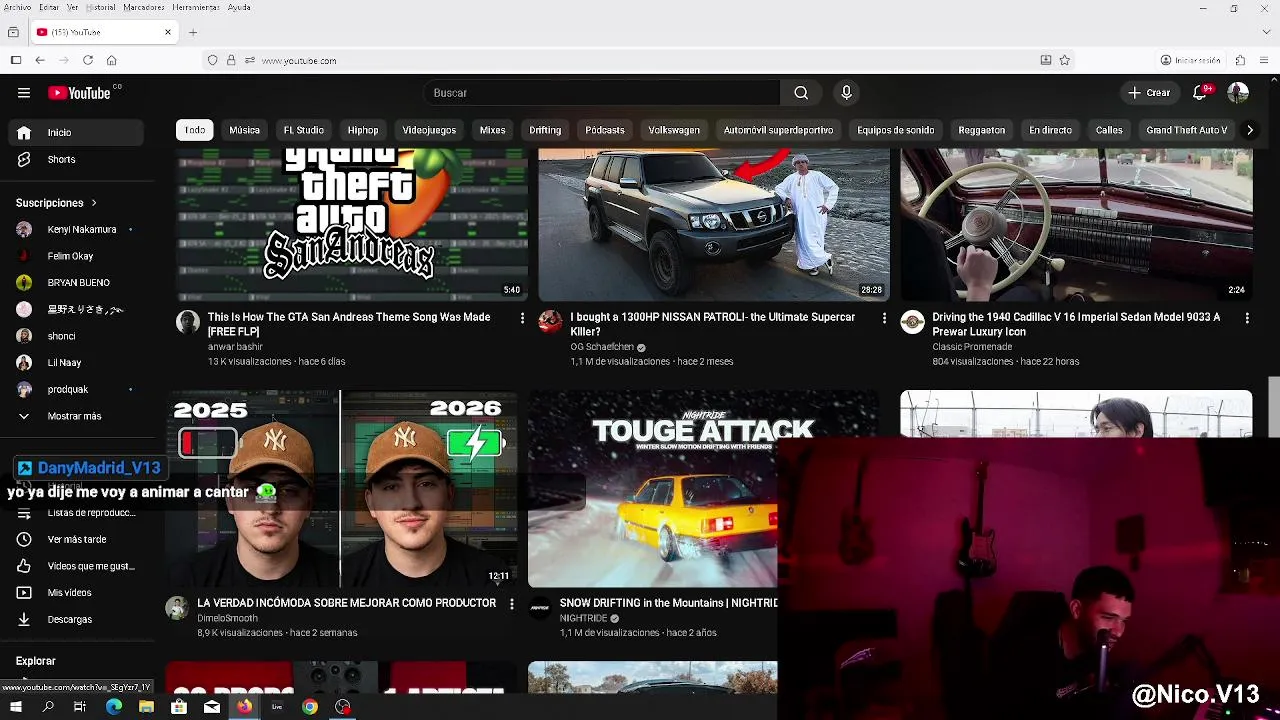Open File Explorer from the taskbar
The height and width of the screenshot is (720, 1280).
147,707
